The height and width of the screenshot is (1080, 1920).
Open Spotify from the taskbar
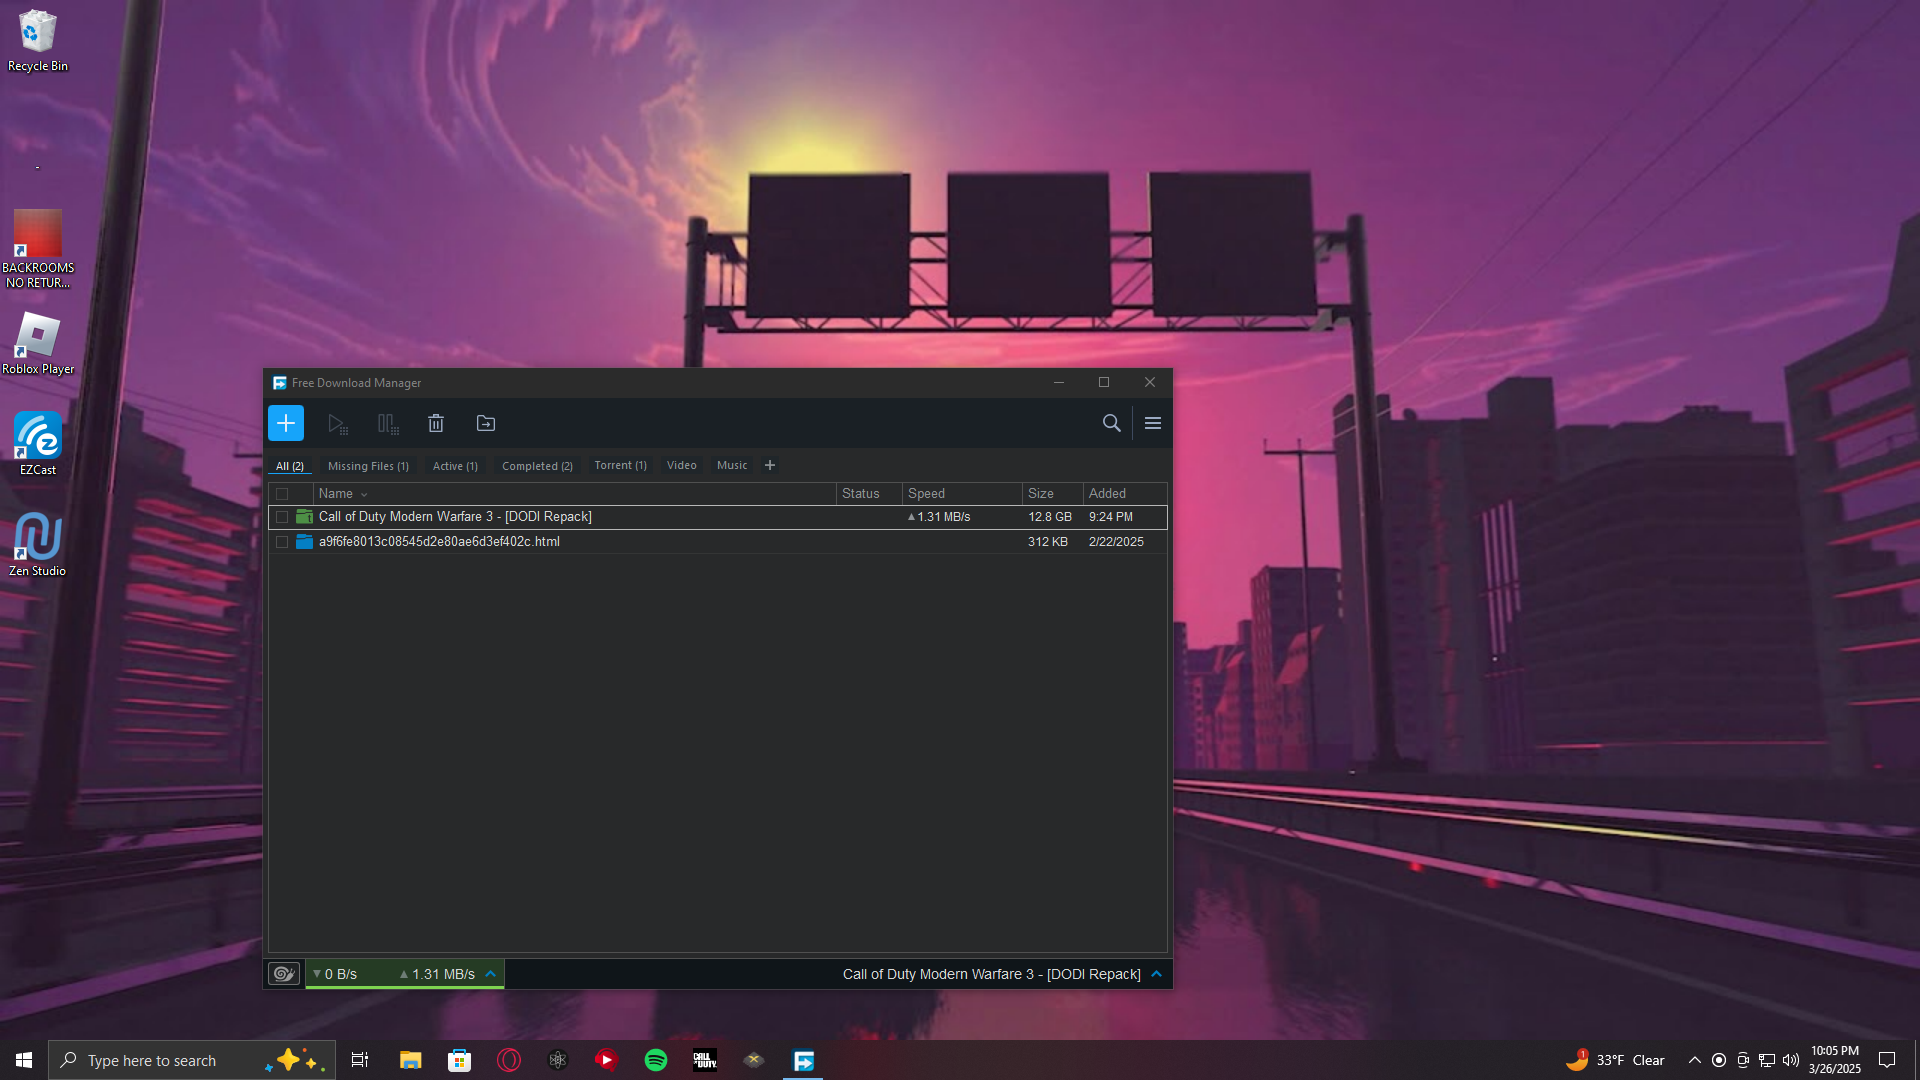(x=656, y=1060)
